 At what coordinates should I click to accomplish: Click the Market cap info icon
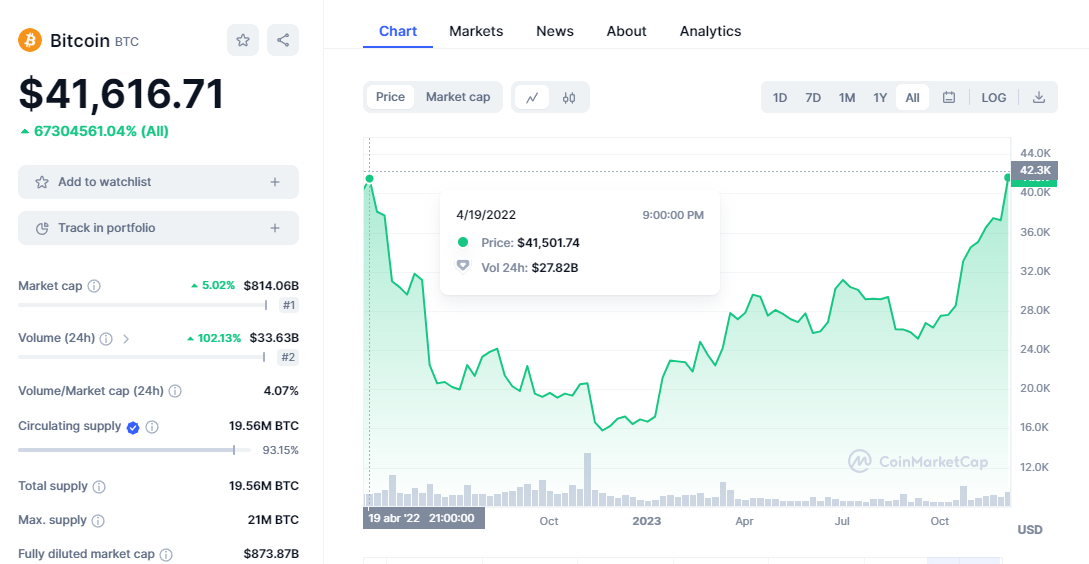coord(94,286)
